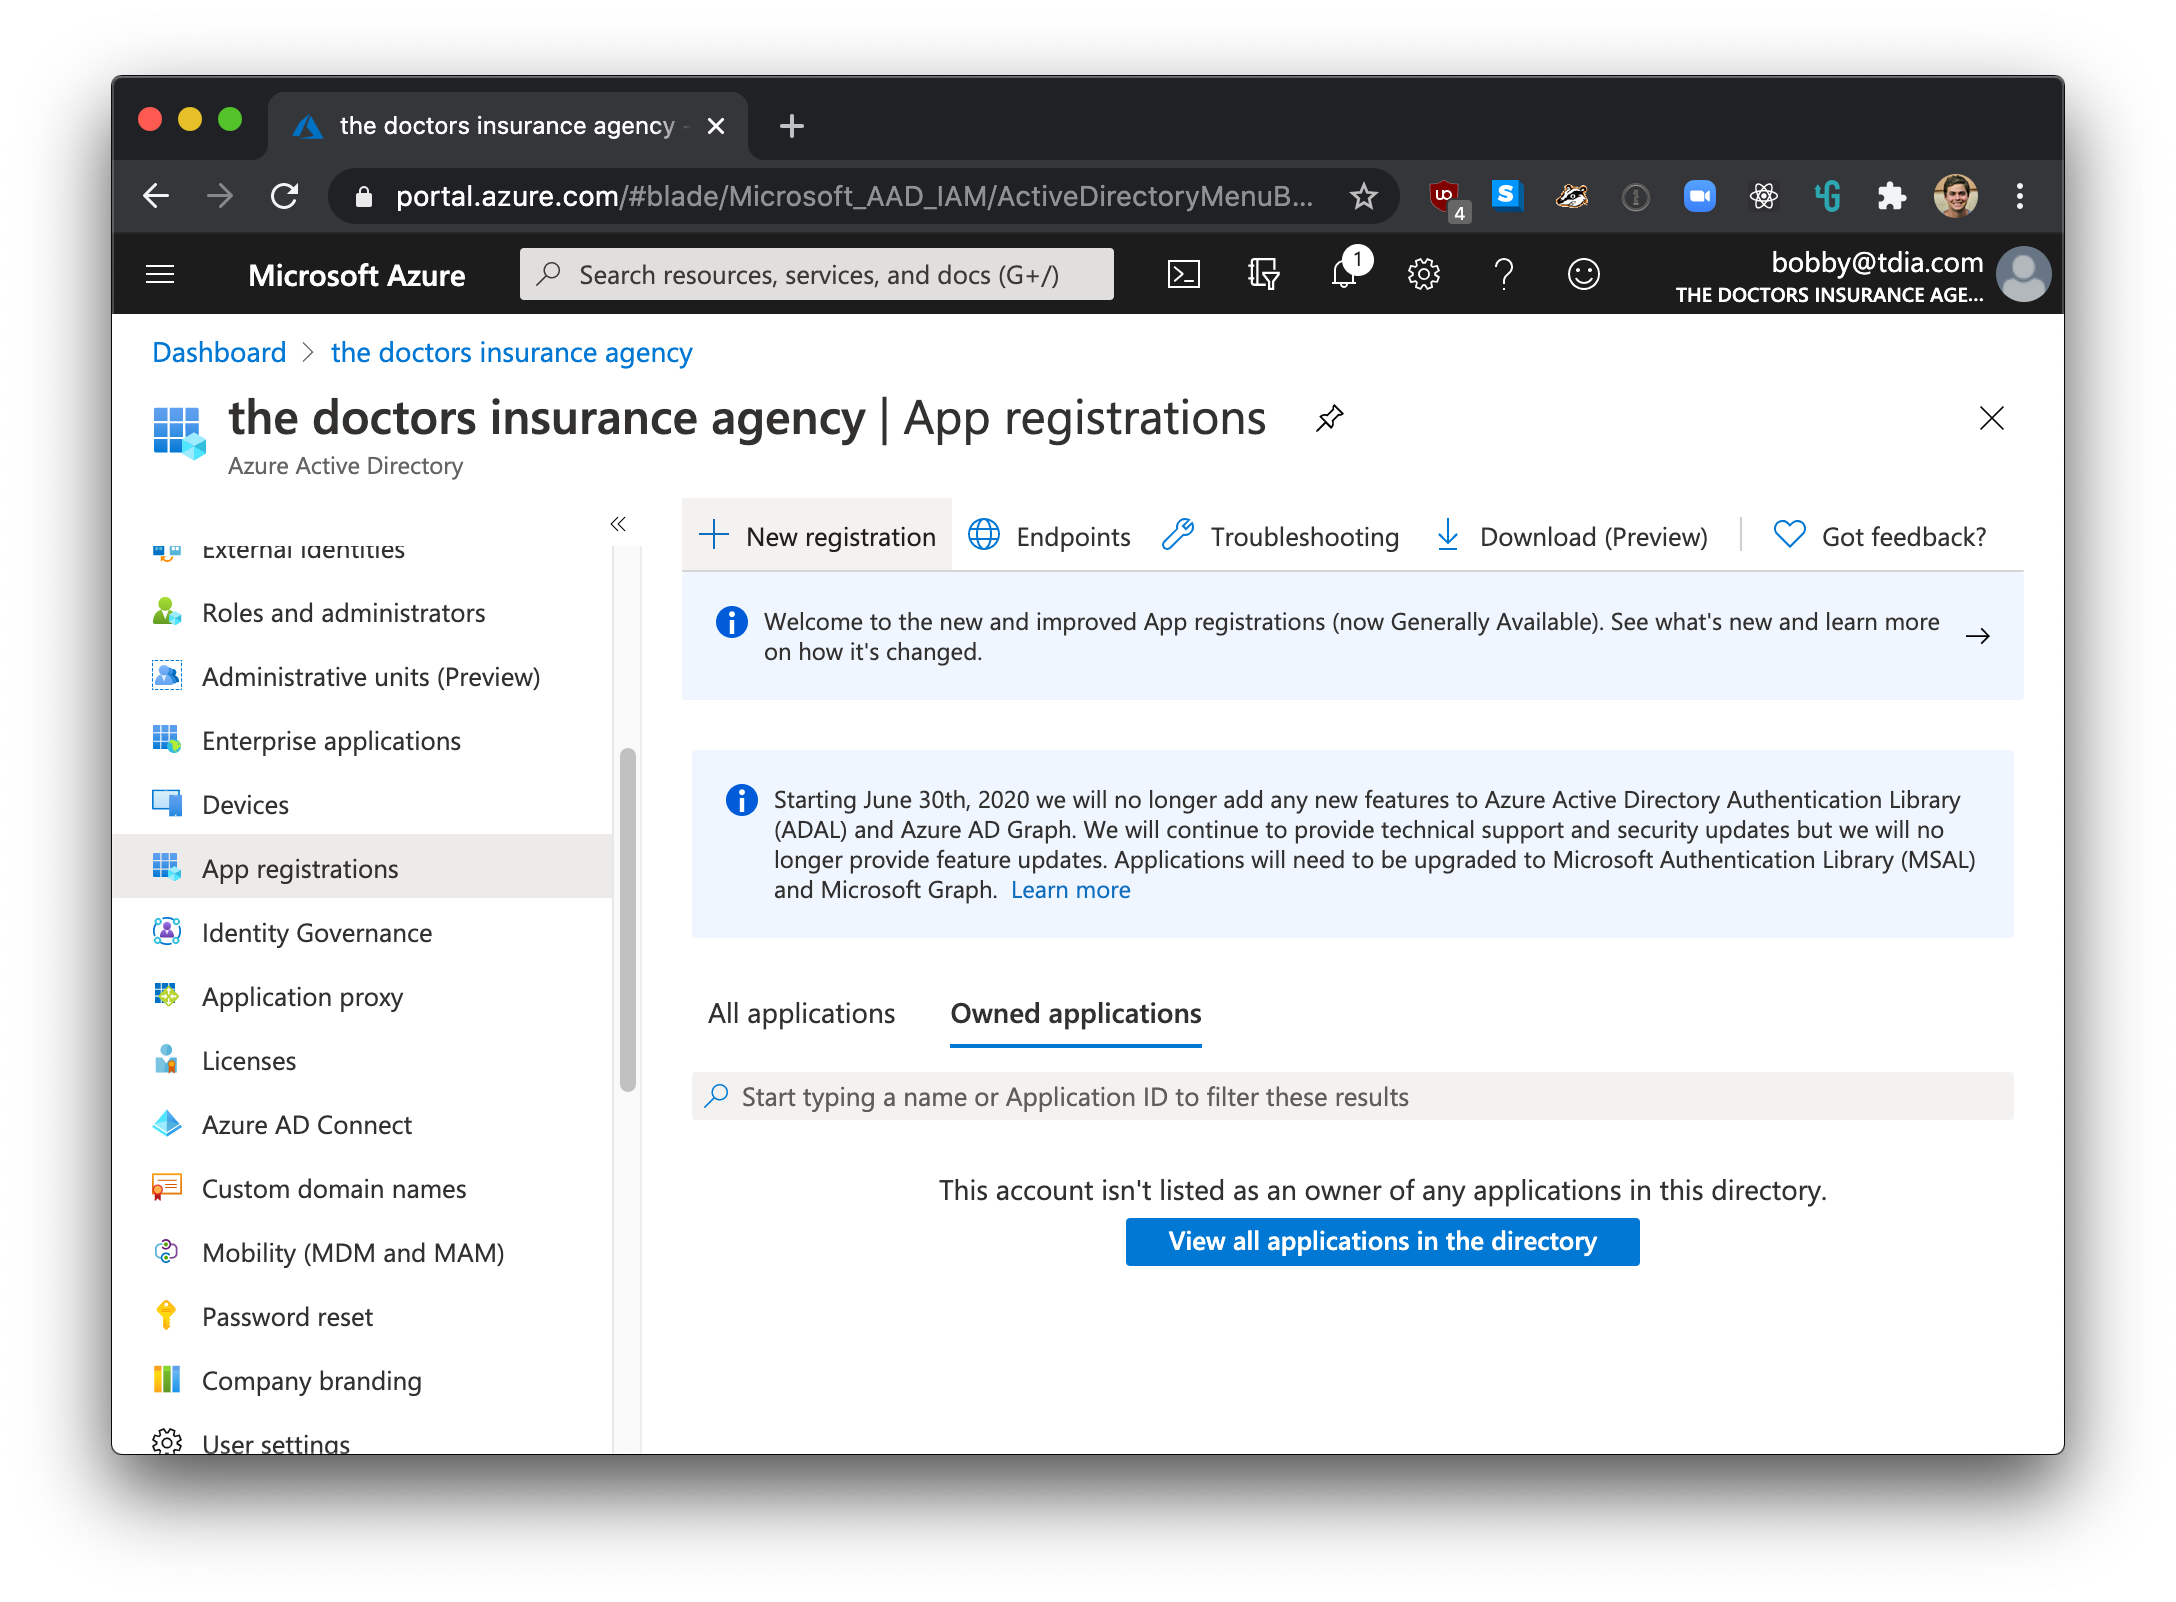
Task: Click the feedback smiley icon
Action: tap(1583, 274)
